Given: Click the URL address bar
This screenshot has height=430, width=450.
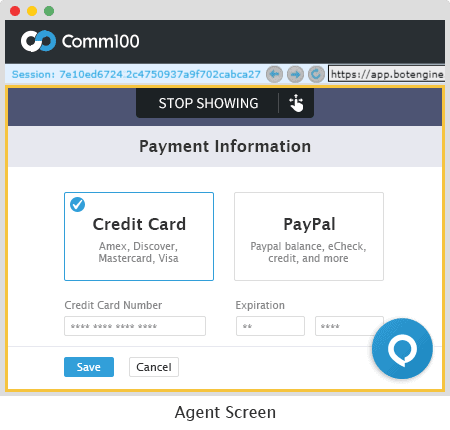Looking at the screenshot, I should (387, 74).
